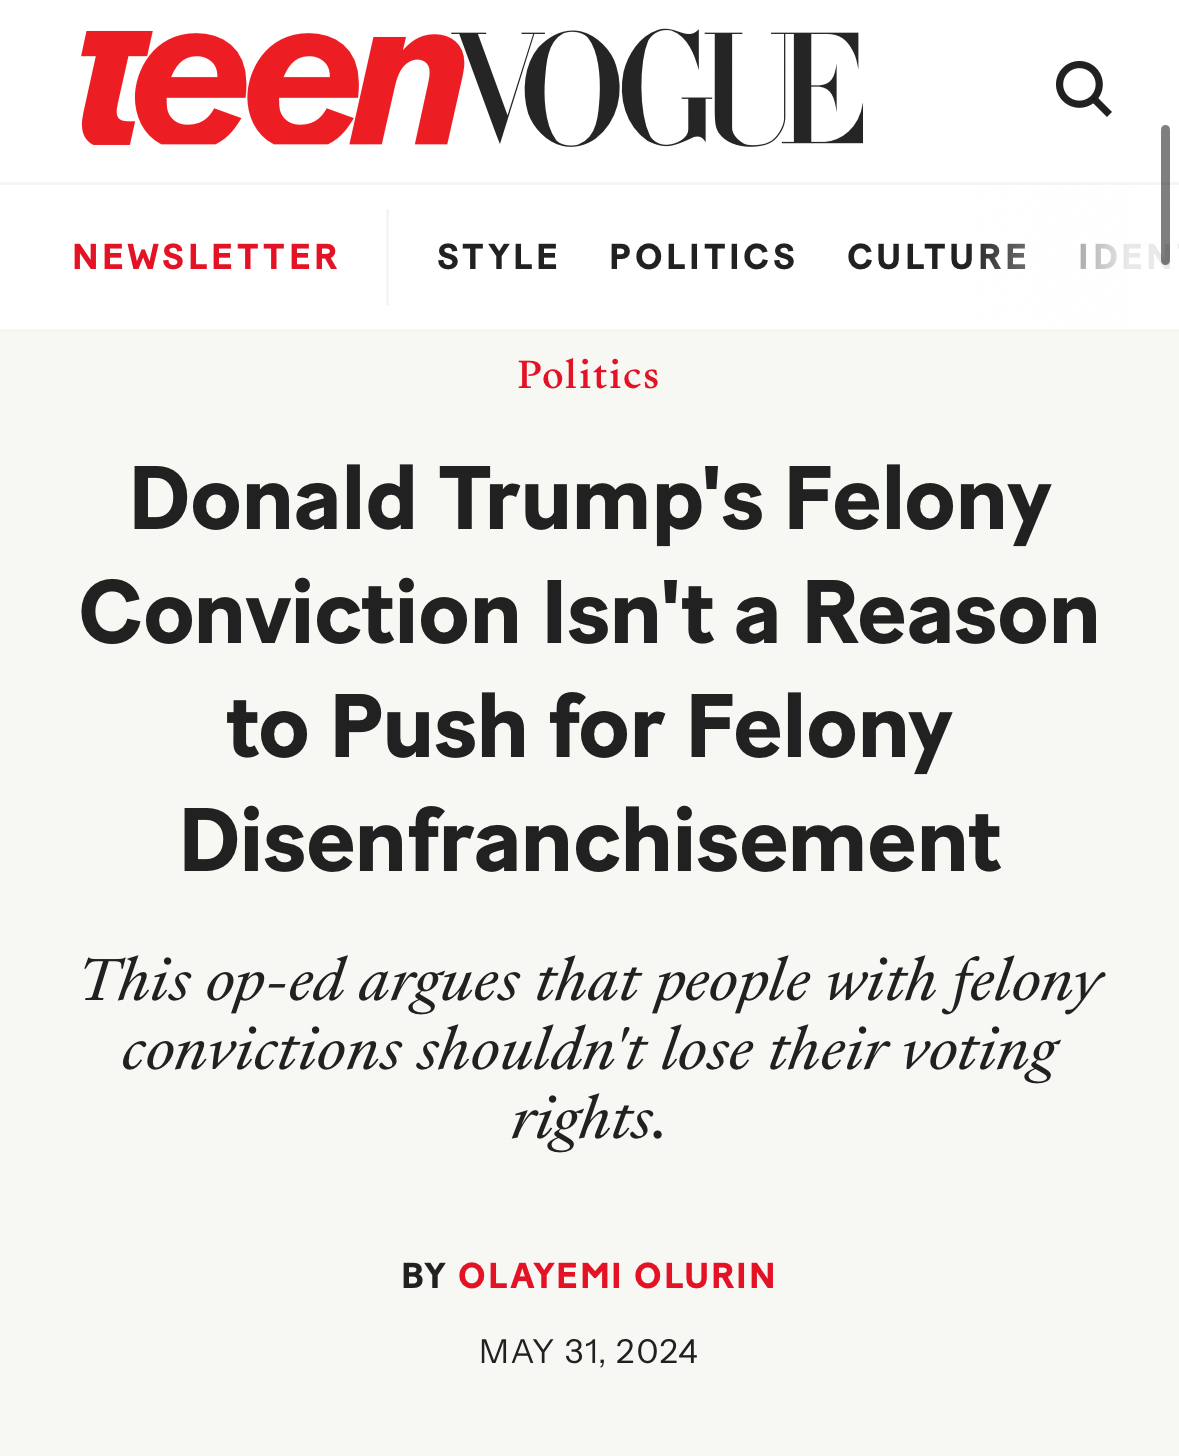Viewport: 1179px width, 1456px height.
Task: Select Politics in the navigation bar
Action: click(703, 257)
